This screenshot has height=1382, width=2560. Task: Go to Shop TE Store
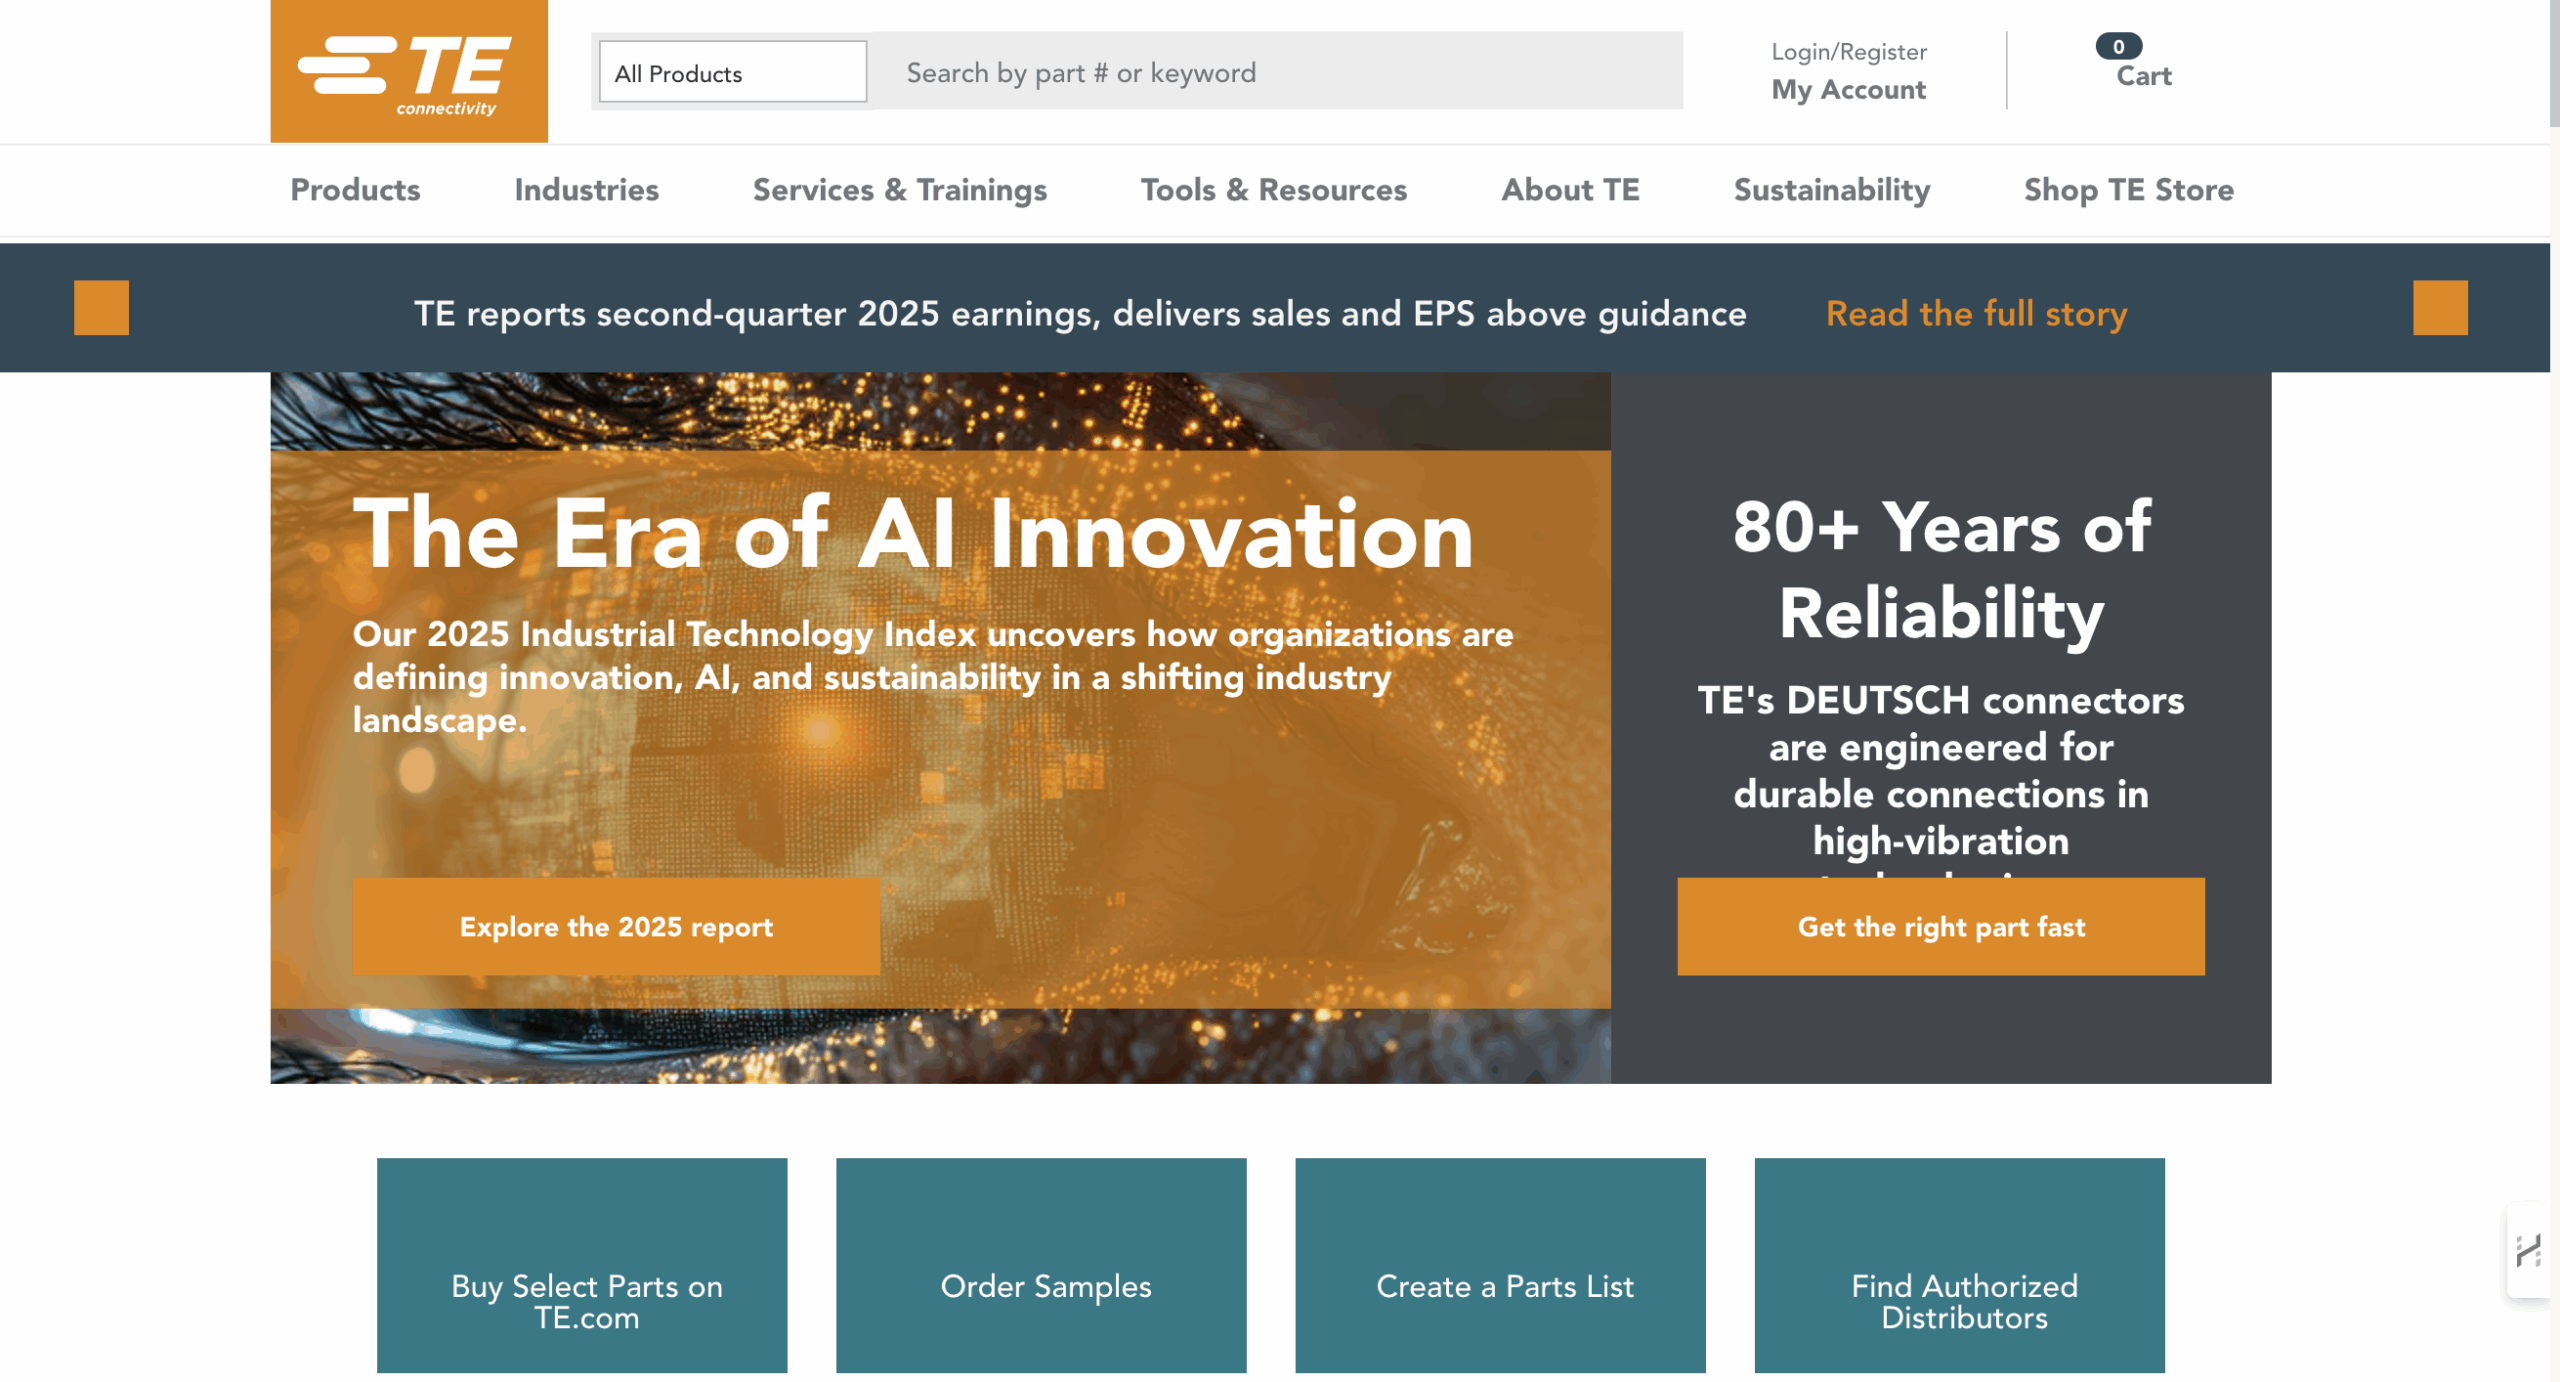tap(2128, 190)
